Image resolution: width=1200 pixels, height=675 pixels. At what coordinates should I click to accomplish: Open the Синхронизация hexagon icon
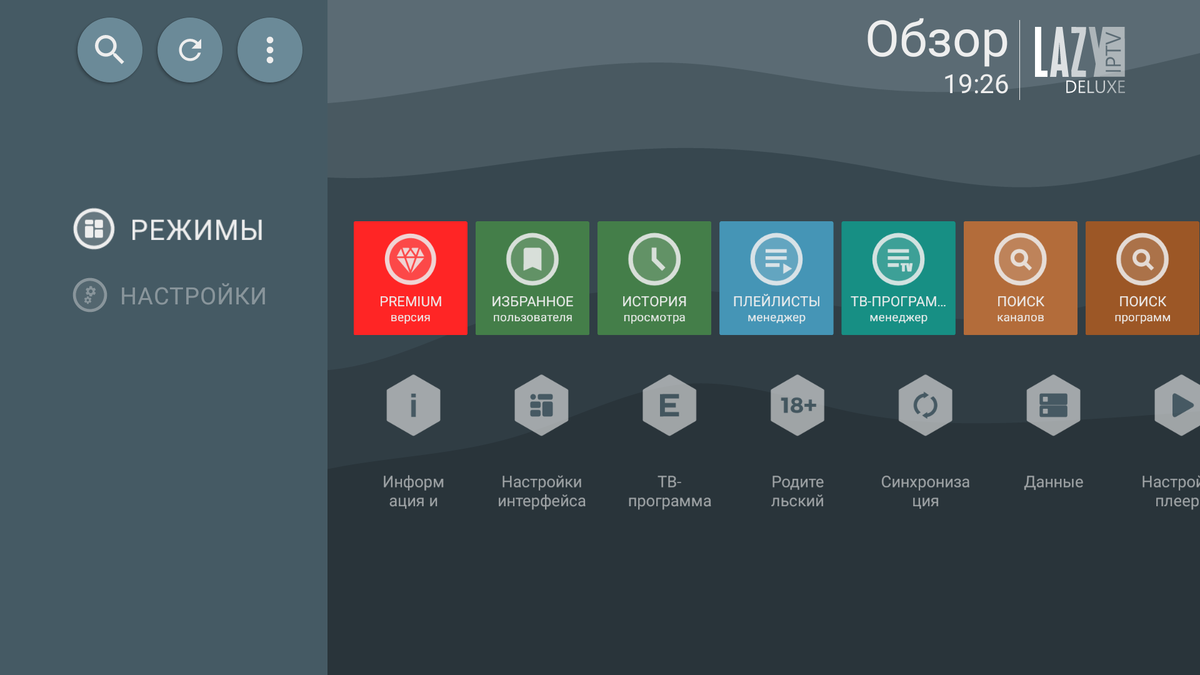point(925,406)
